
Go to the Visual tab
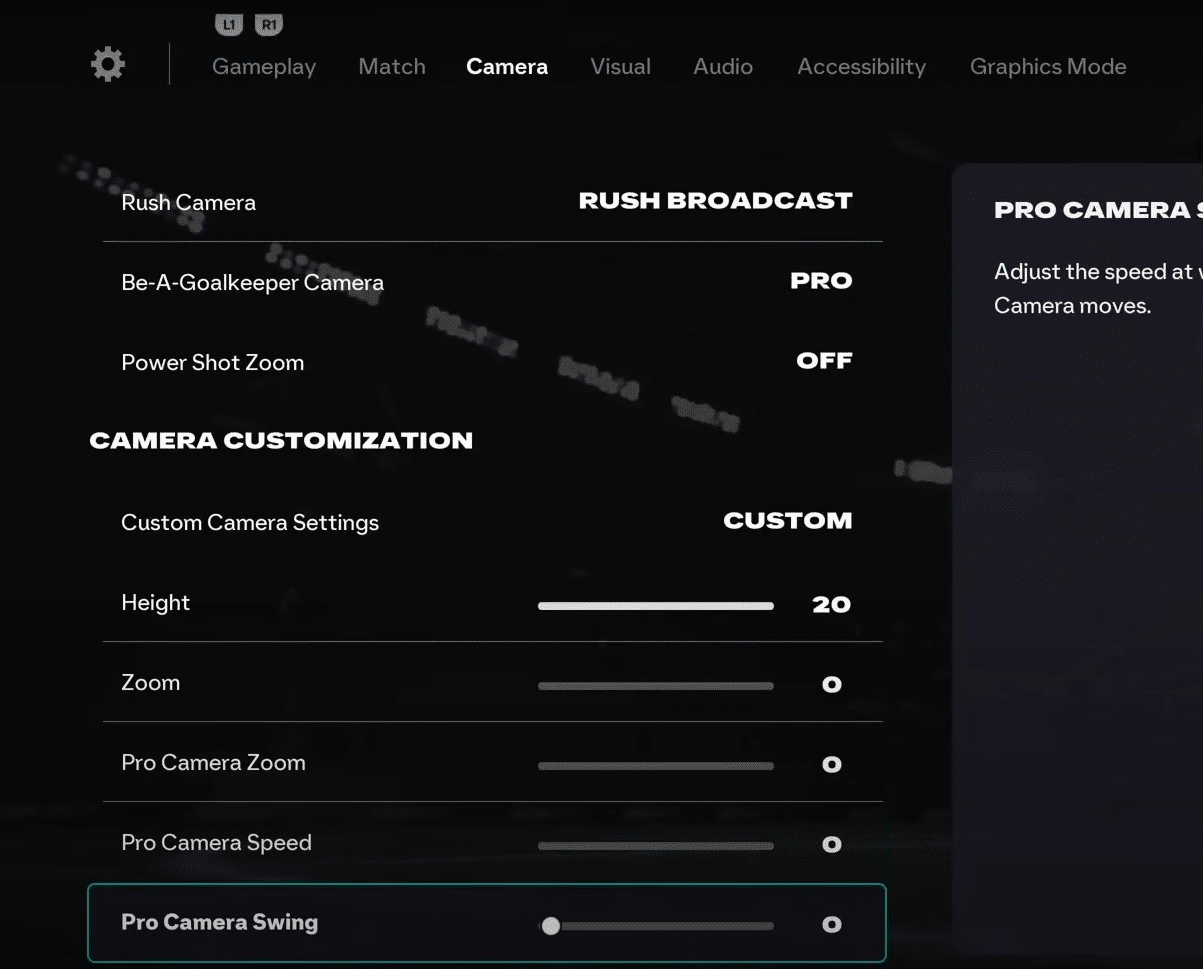coord(620,67)
